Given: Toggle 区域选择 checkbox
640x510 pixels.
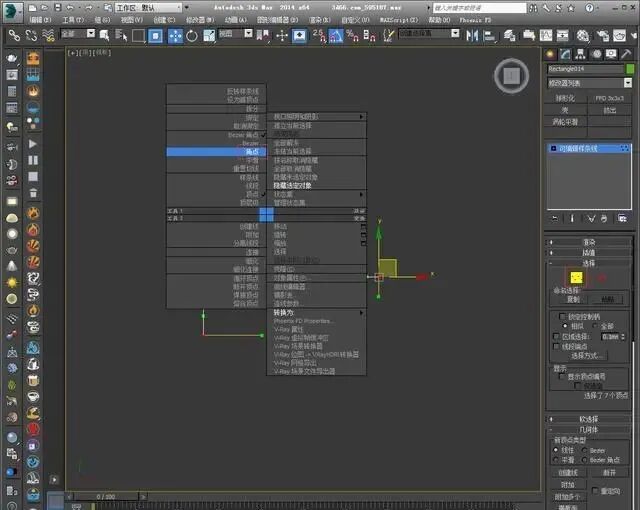Looking at the screenshot, I should point(556,337).
